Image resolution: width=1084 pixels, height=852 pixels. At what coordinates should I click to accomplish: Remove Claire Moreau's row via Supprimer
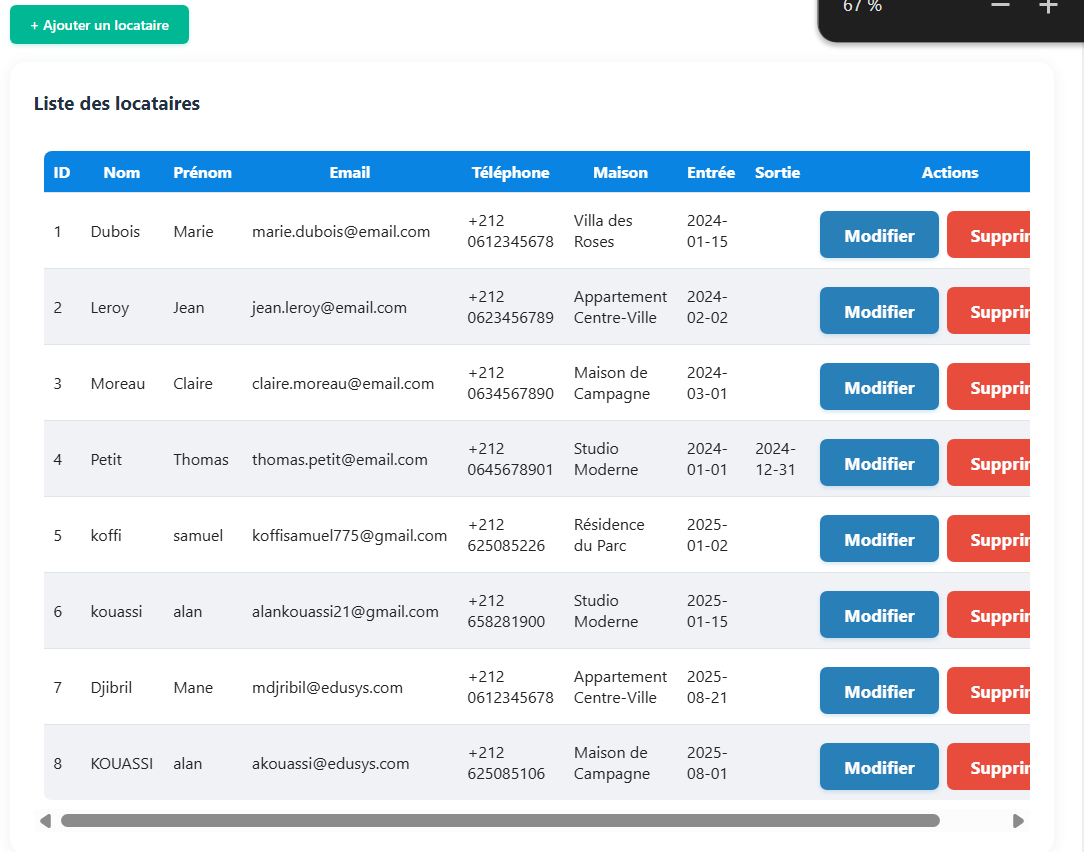click(x=988, y=387)
